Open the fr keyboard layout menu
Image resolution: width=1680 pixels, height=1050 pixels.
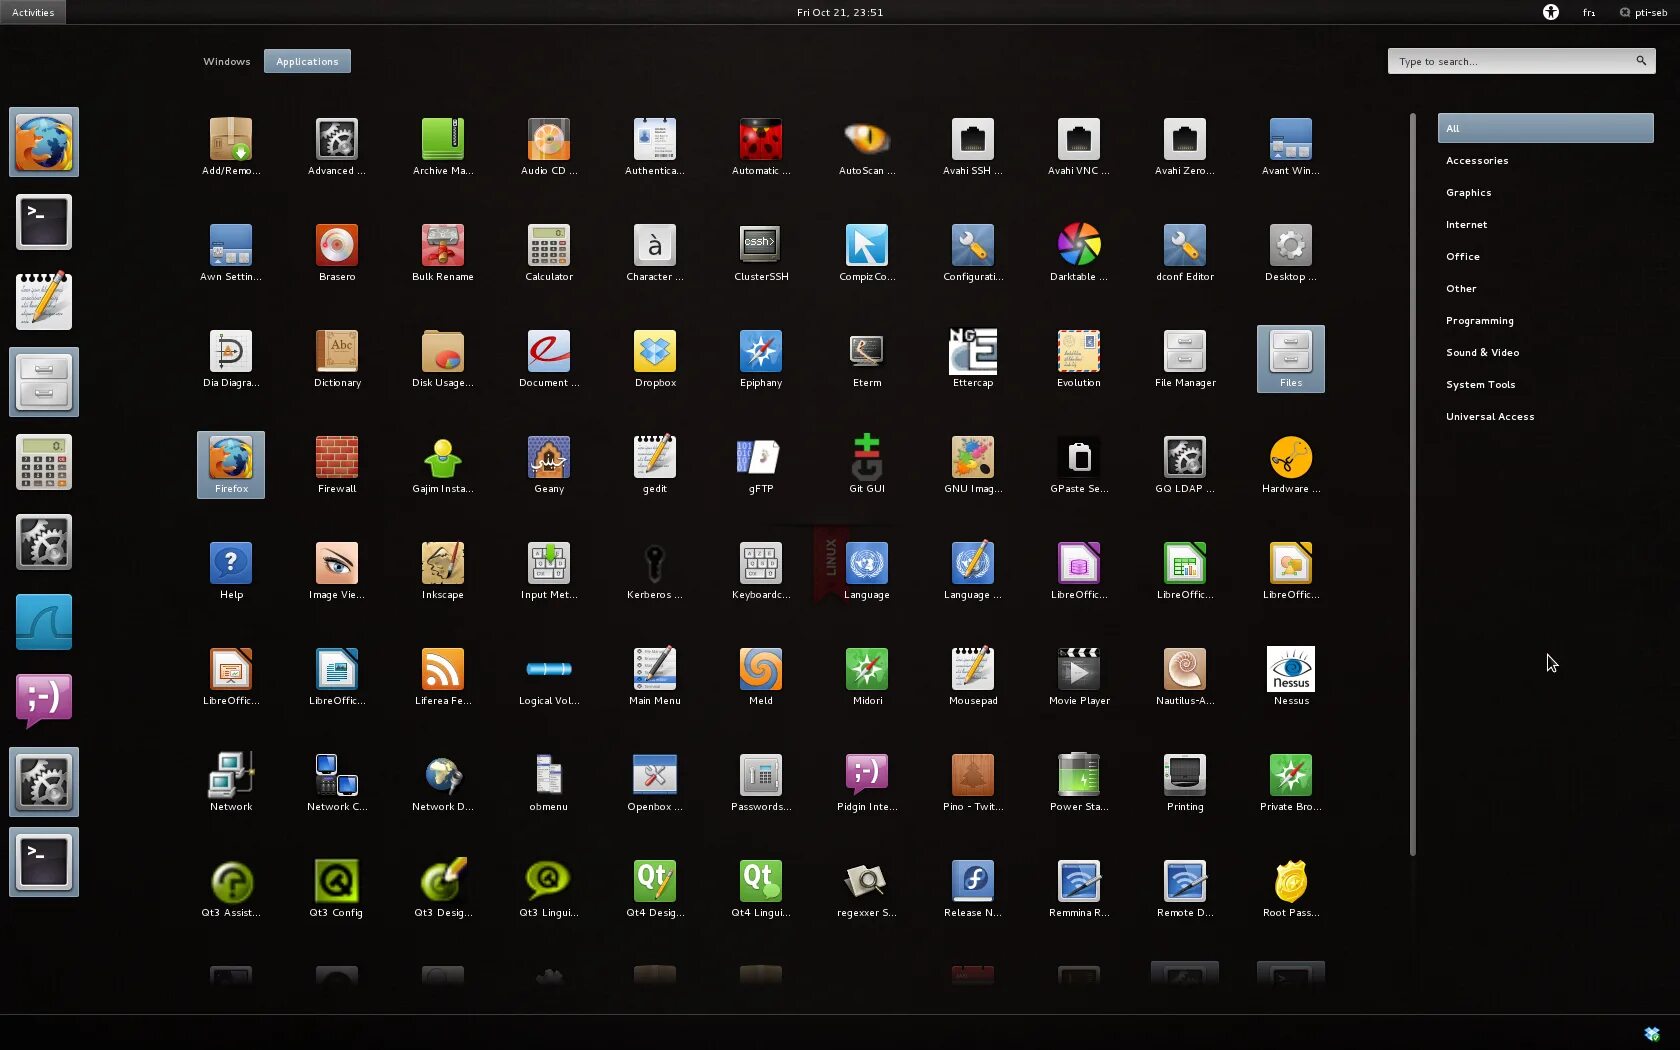[1588, 12]
